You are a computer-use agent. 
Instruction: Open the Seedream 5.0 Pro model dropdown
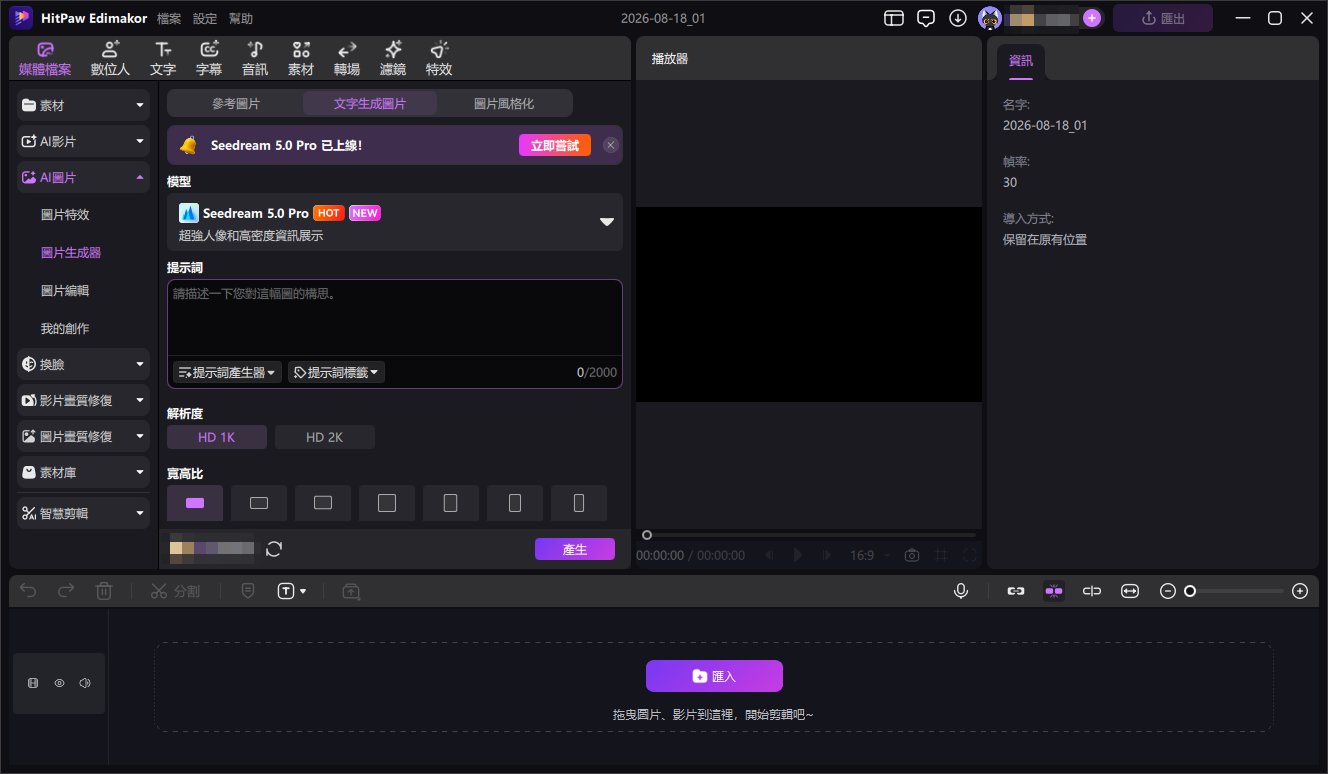(395, 222)
